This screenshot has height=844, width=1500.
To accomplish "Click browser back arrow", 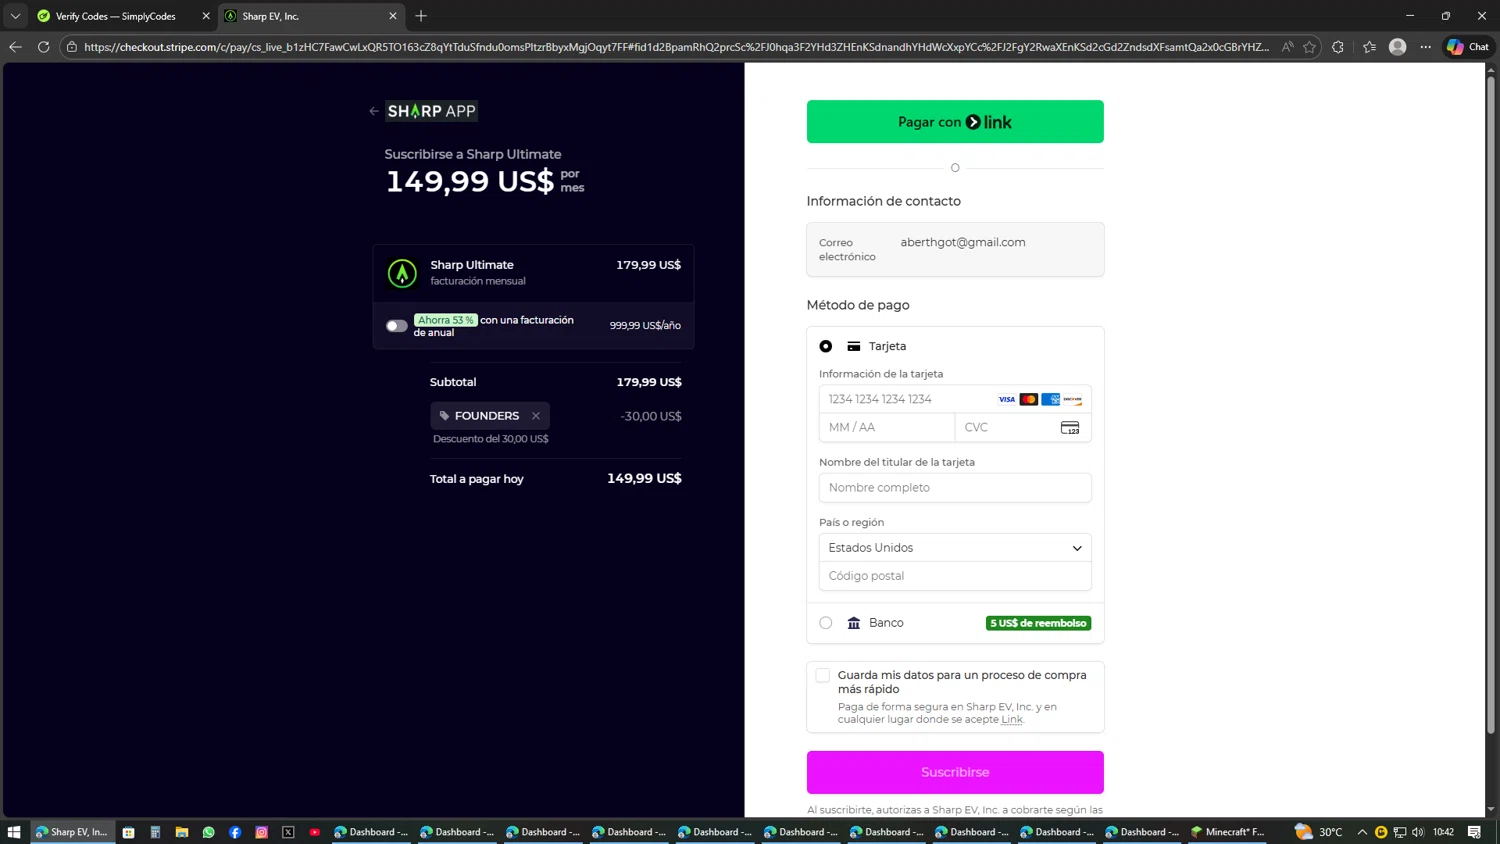I will click(15, 47).
